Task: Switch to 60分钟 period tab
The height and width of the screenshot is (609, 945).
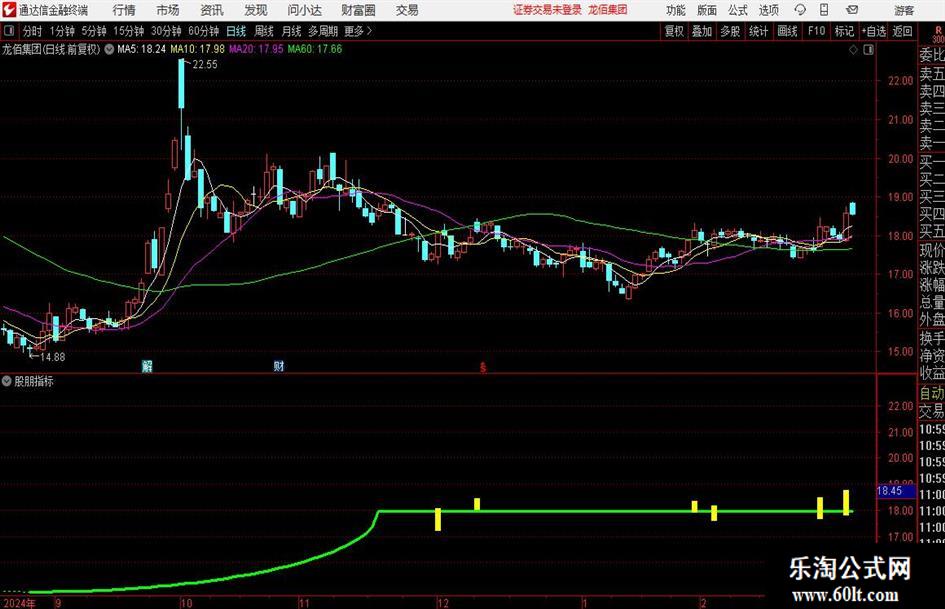Action: coord(204,31)
